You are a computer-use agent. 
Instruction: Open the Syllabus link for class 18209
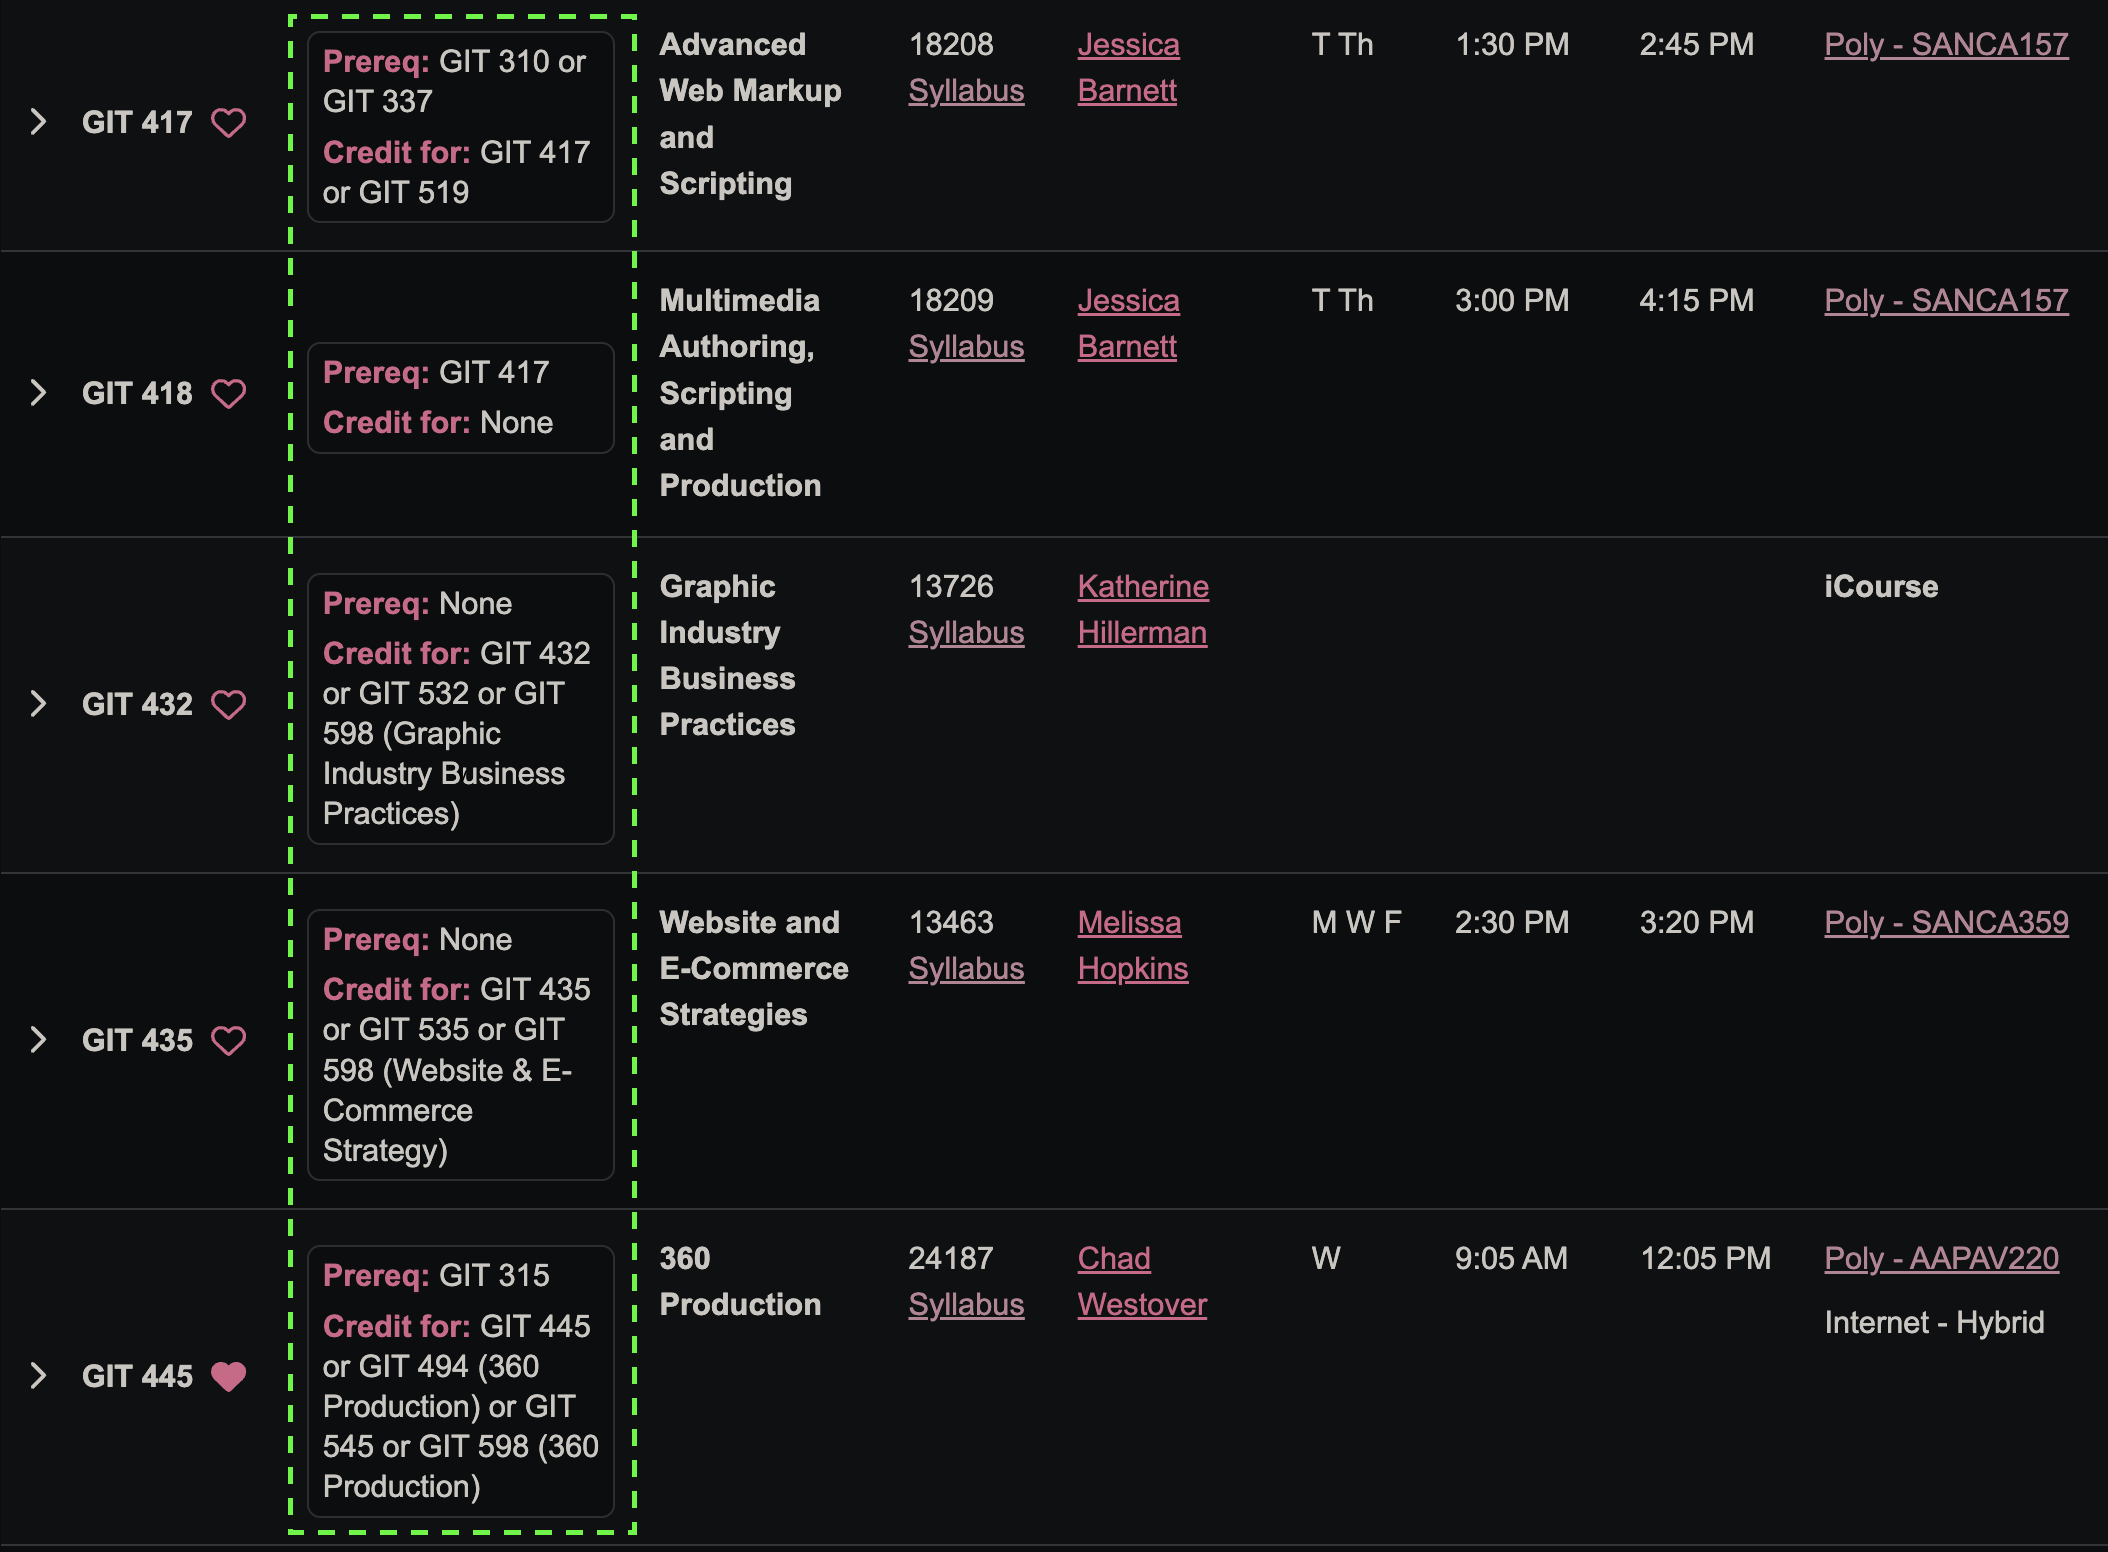click(966, 347)
